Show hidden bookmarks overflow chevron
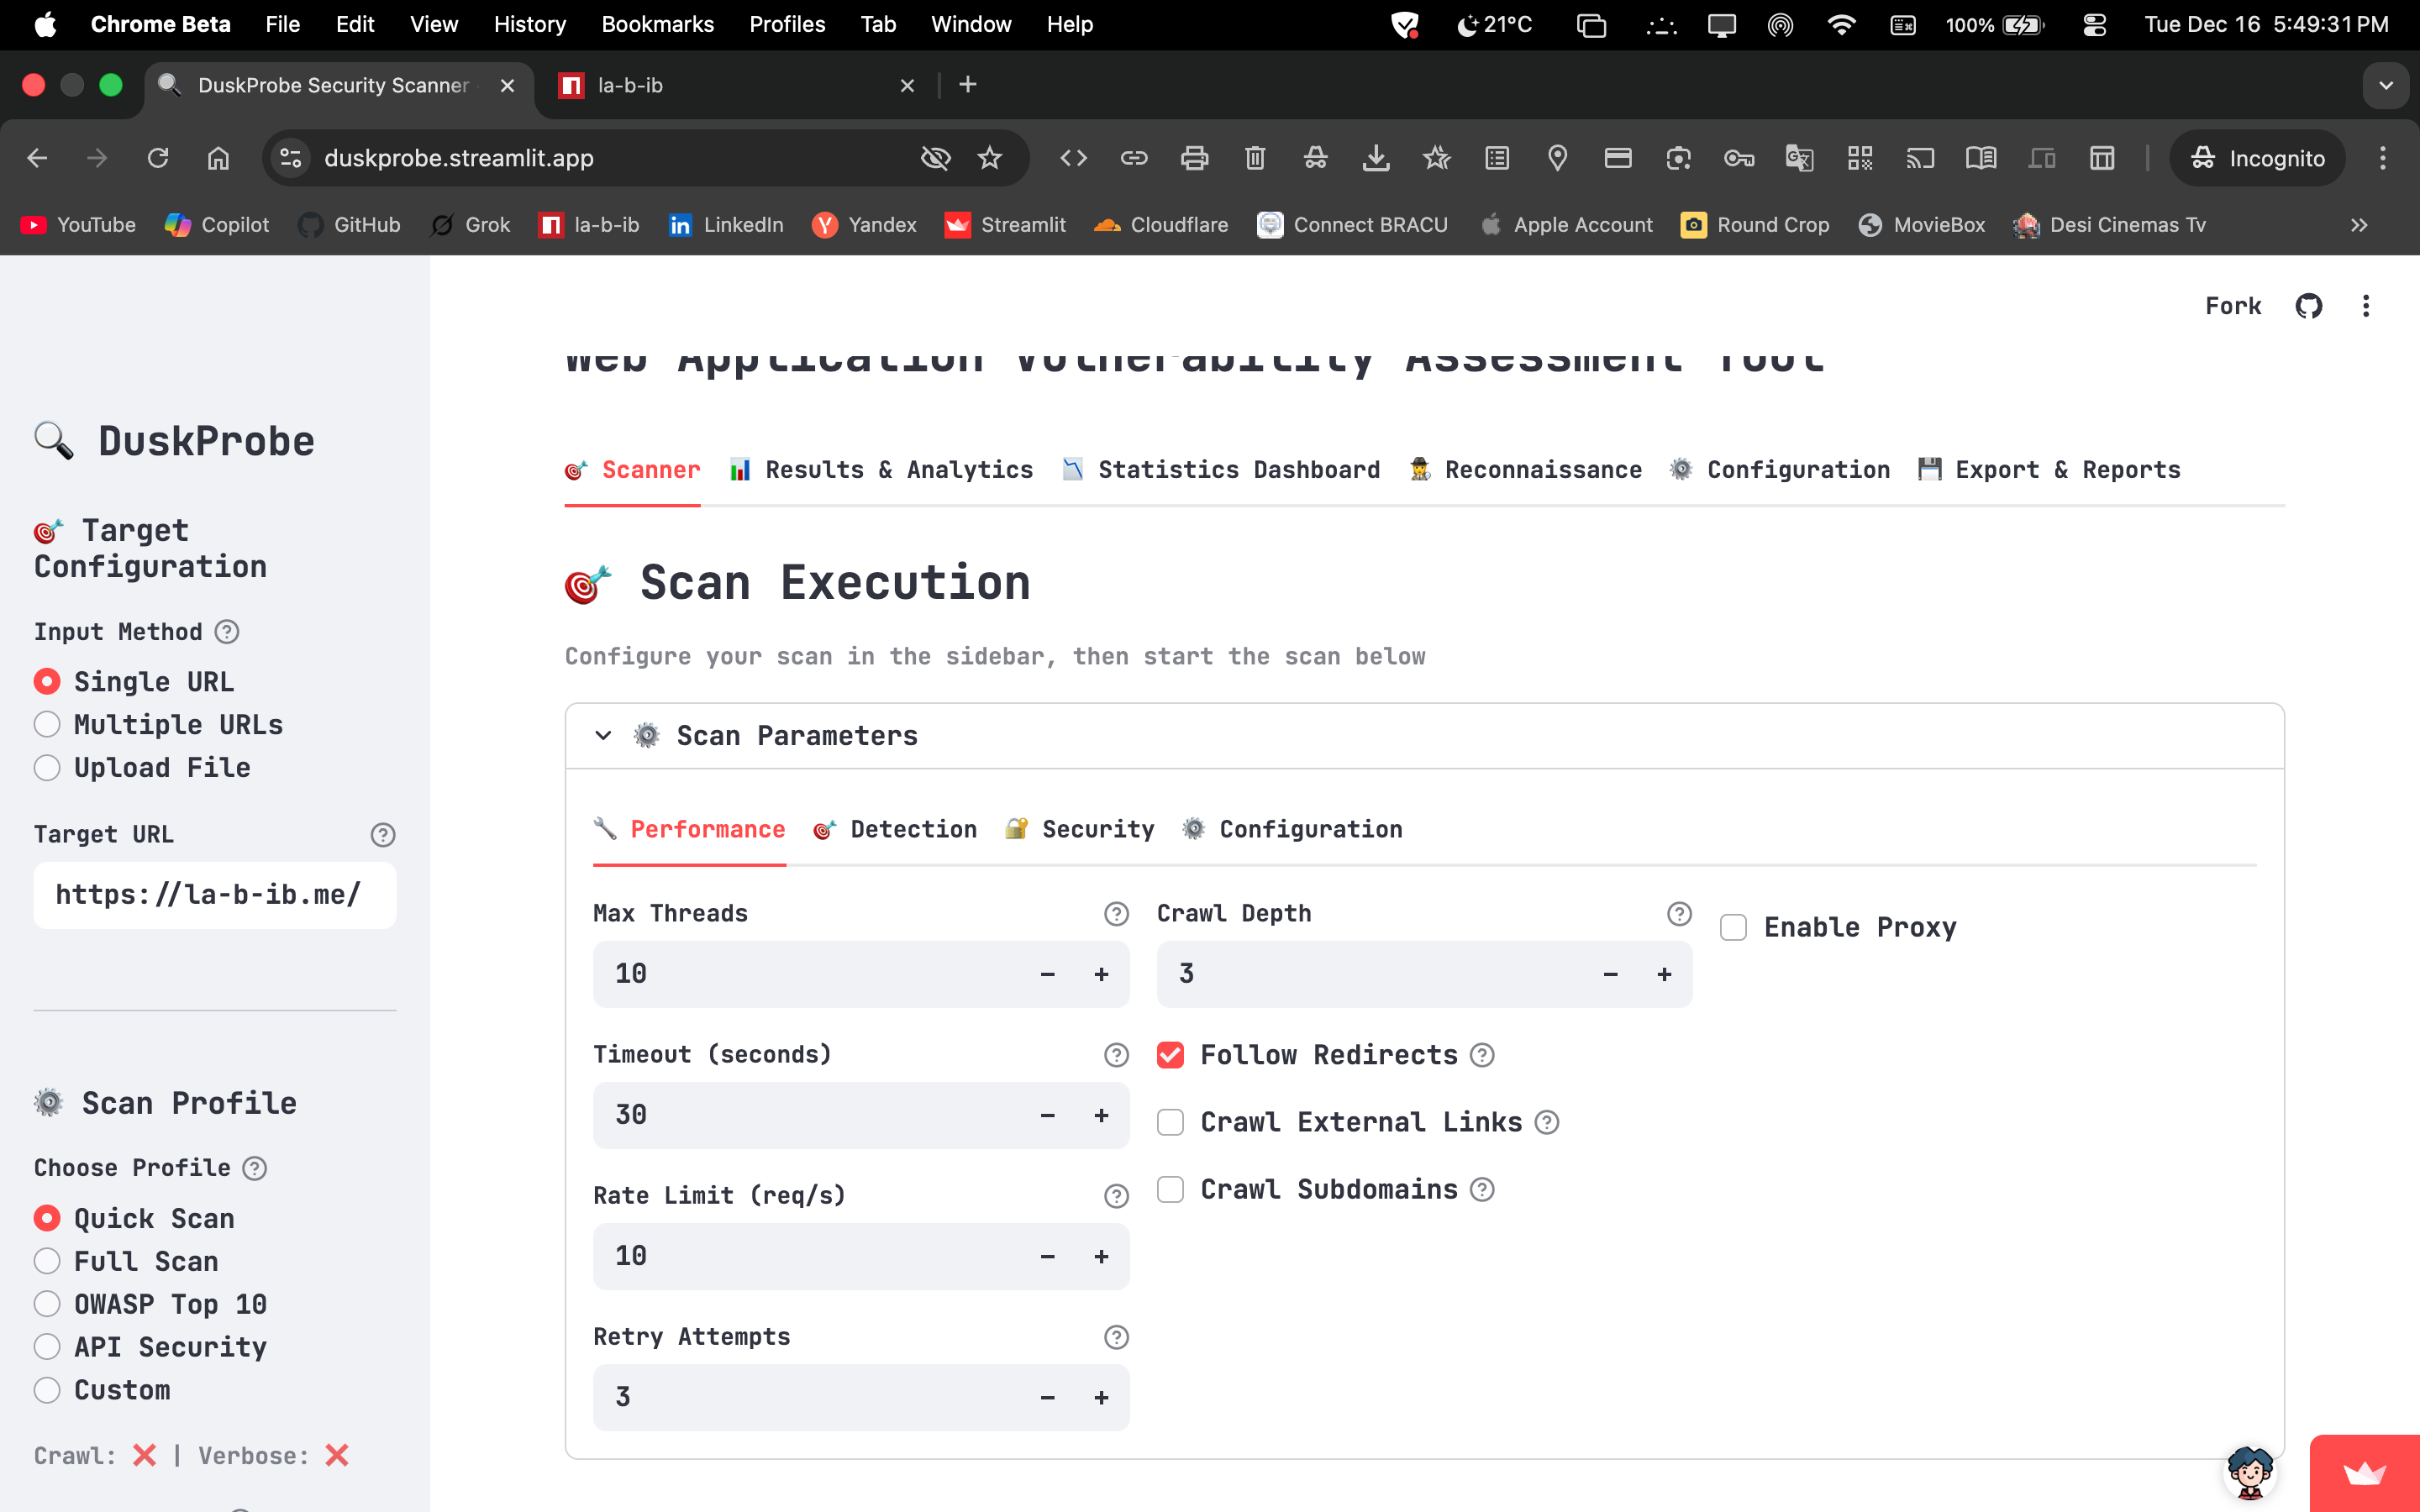The image size is (2420, 1512). (2359, 225)
